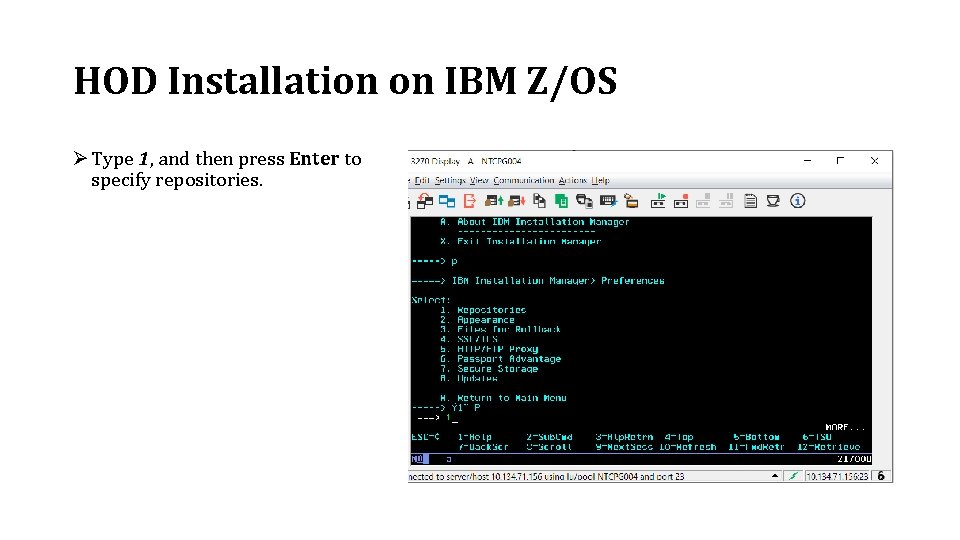Click the connected-to-server status bar message
This screenshot has width=960, height=540.
coord(546,476)
